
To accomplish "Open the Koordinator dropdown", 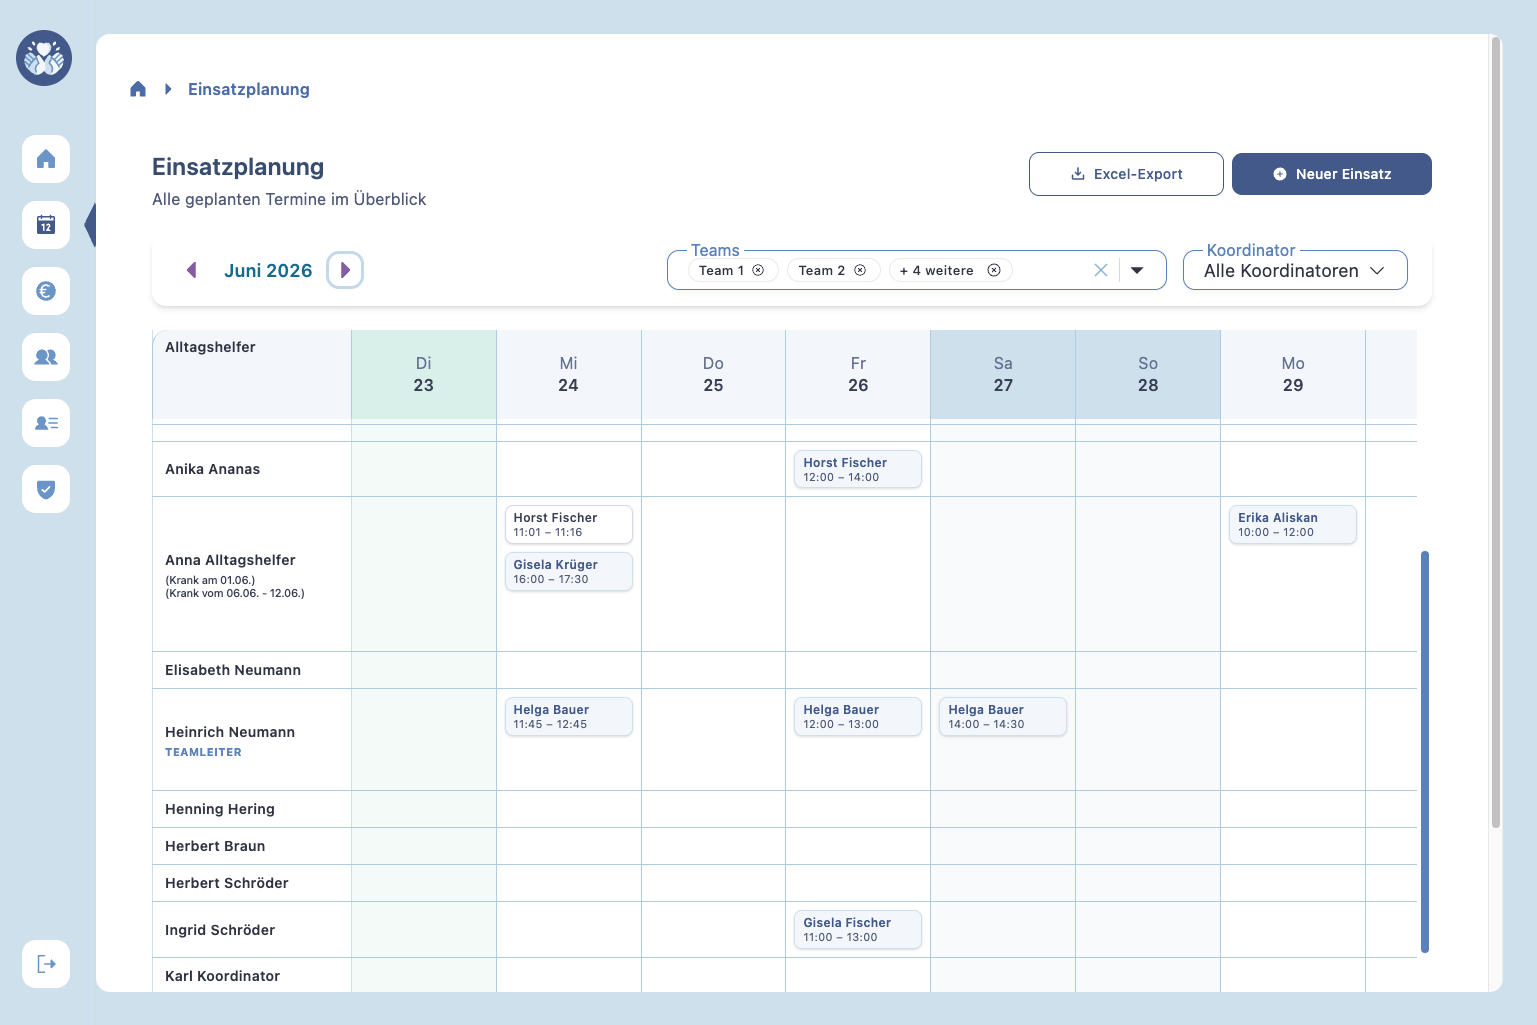I will 1295,270.
